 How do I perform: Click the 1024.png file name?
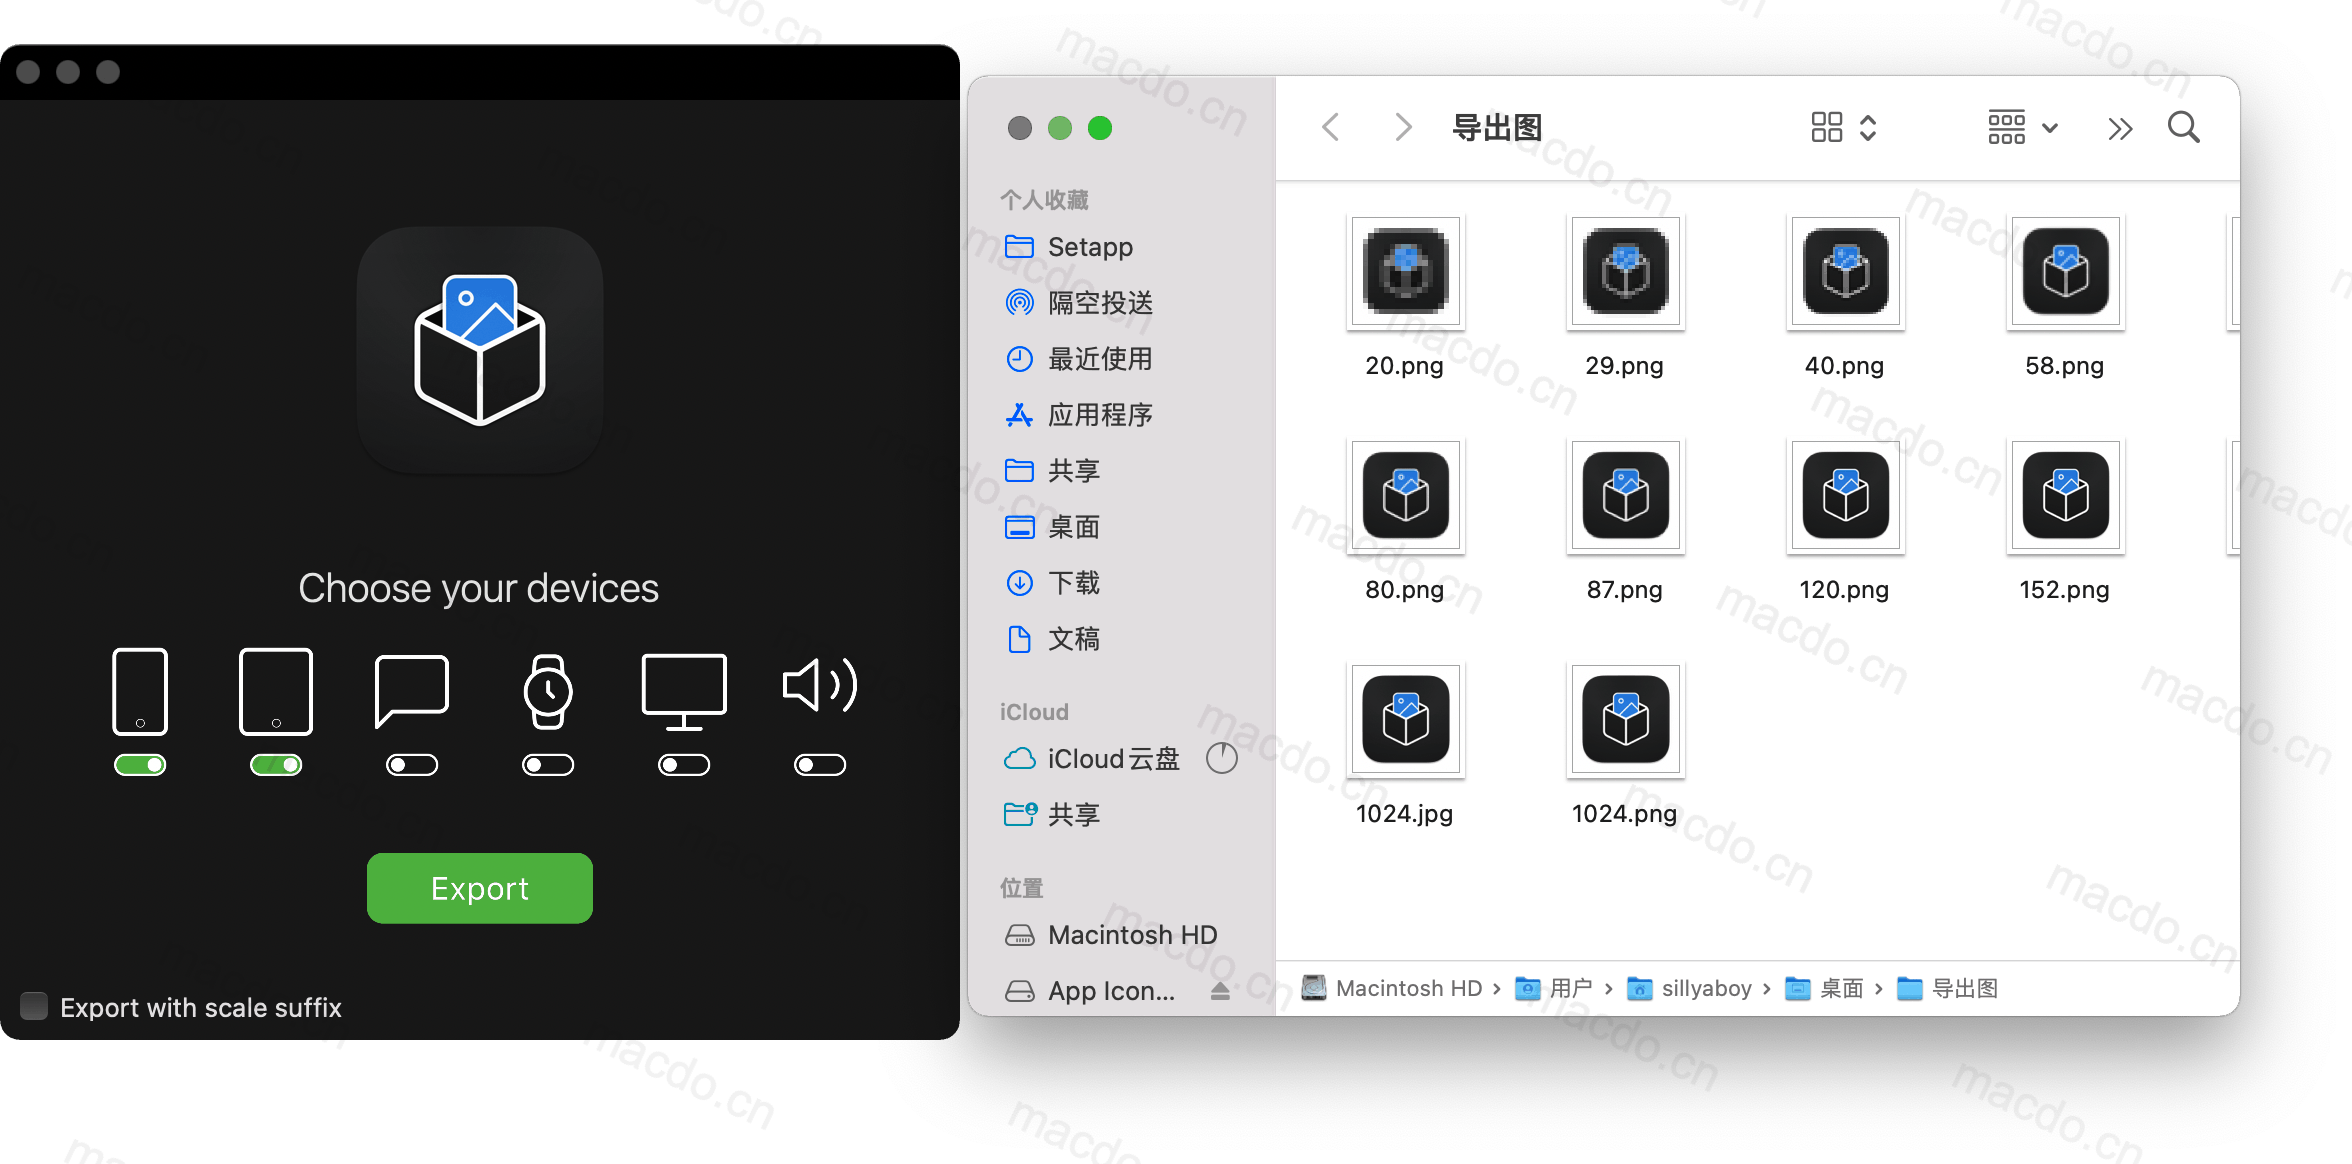pyautogui.click(x=1624, y=814)
